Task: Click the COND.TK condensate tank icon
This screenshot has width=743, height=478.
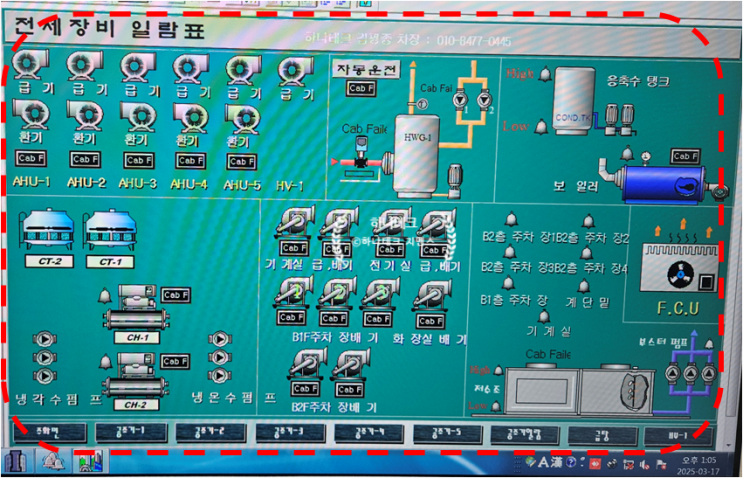Action: click(x=574, y=100)
